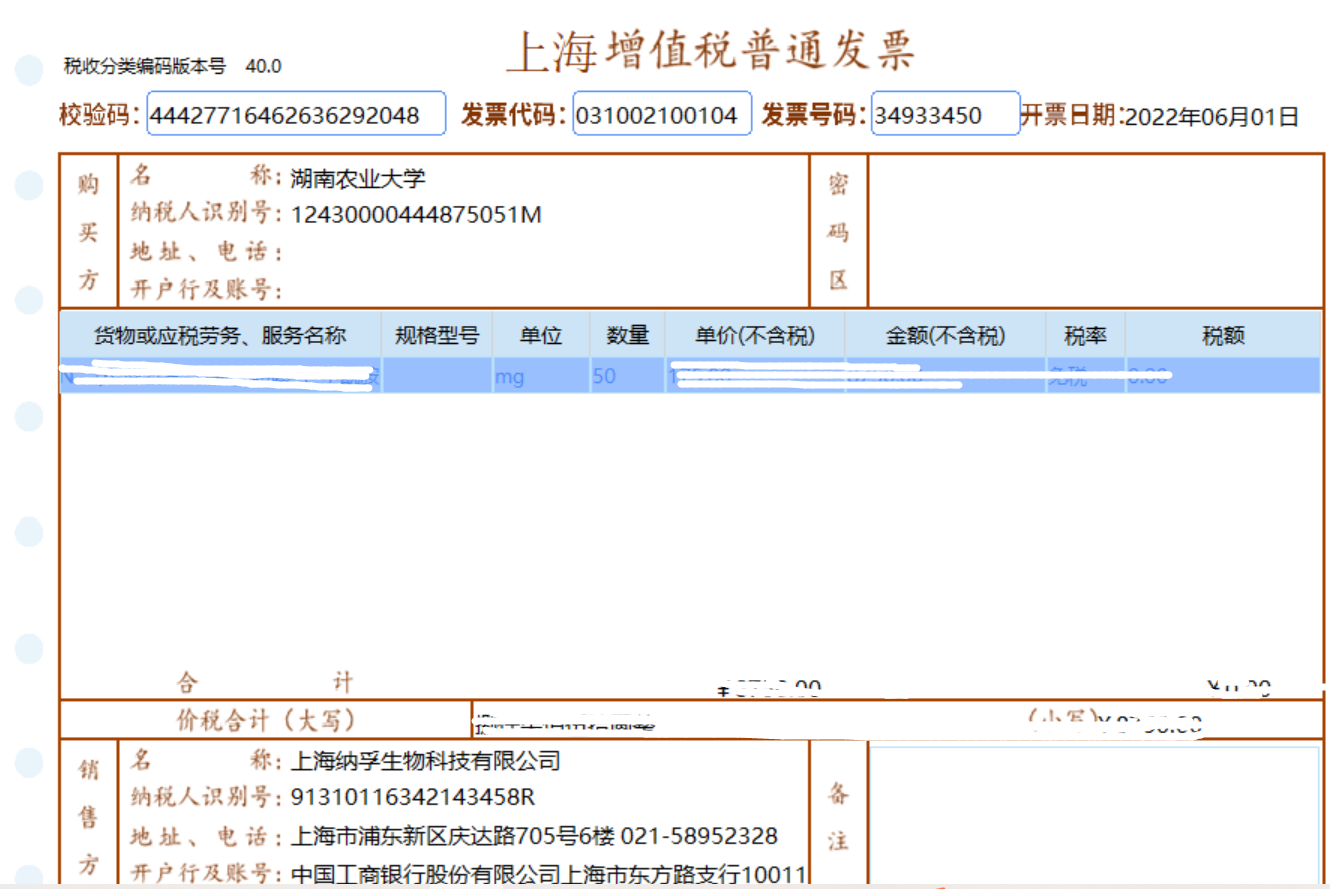Image resolution: width=1330 pixels, height=889 pixels.
Task: Select the 金额(不含税) column header
Action: (945, 336)
